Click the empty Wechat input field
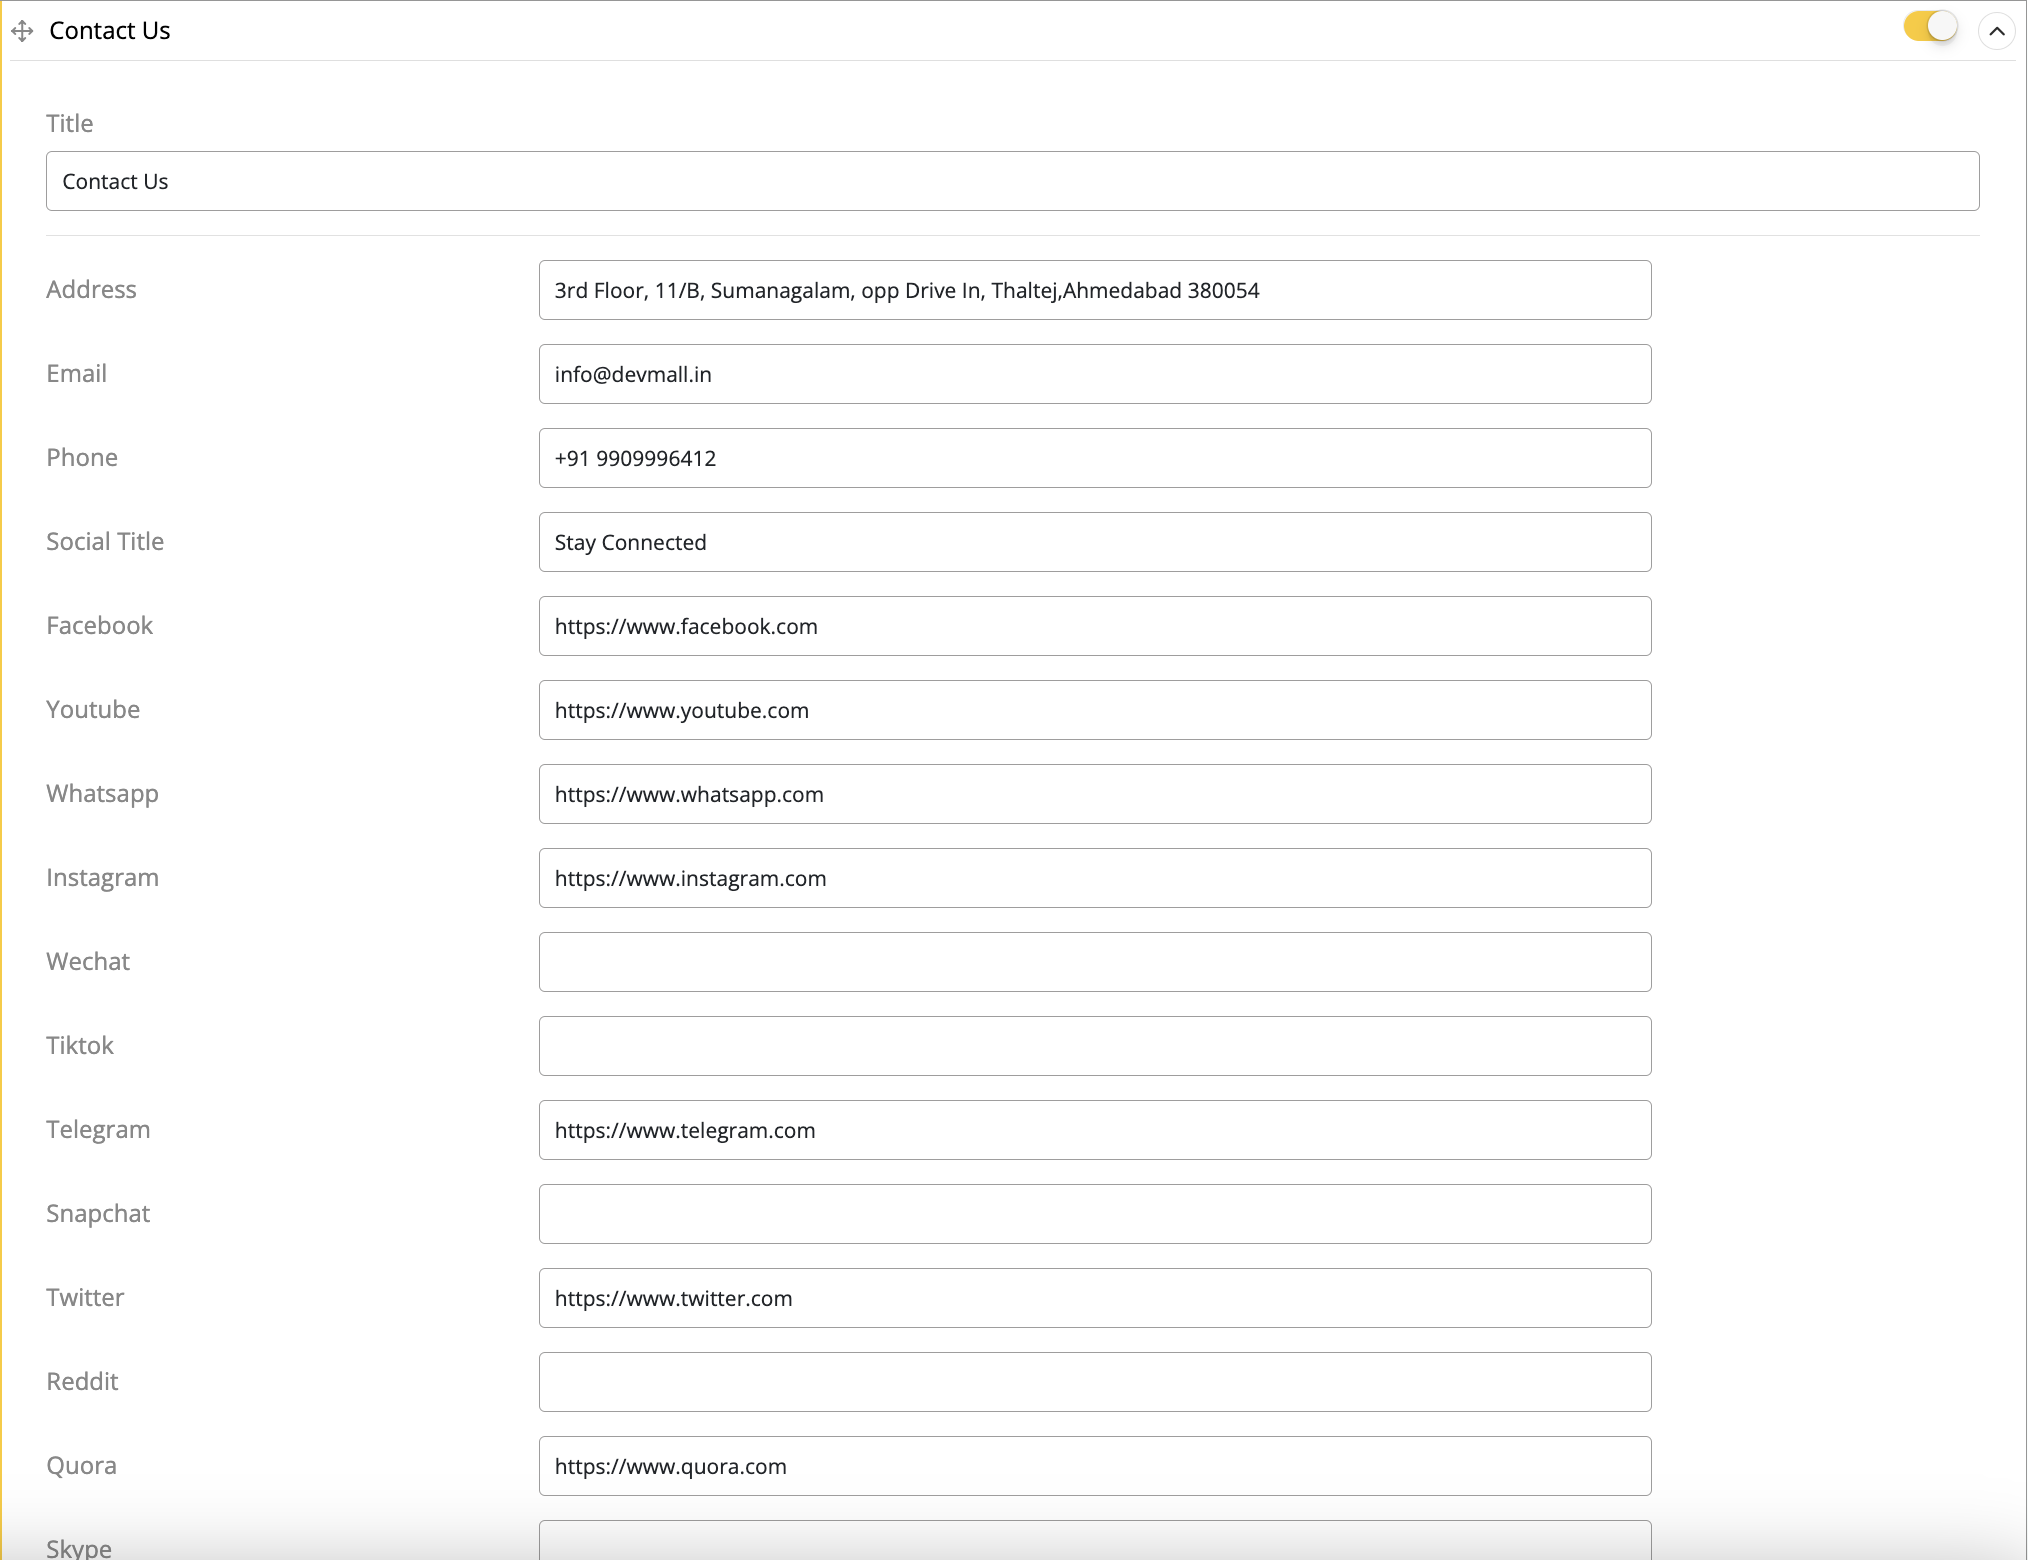This screenshot has height=1560, width=2028. point(1095,962)
